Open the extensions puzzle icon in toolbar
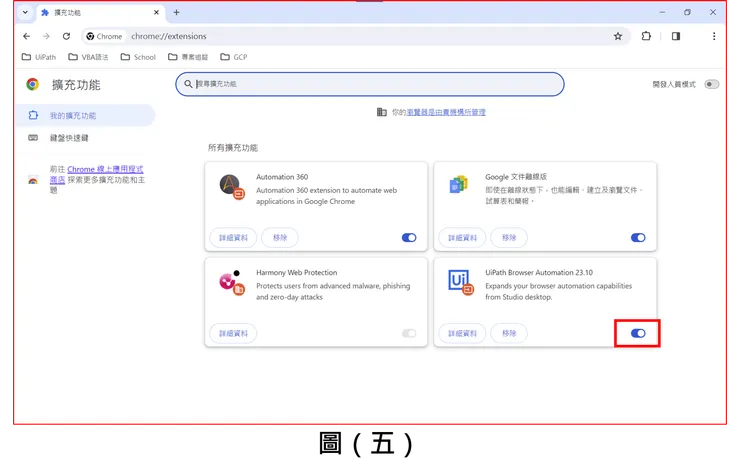Image resolution: width=740 pixels, height=475 pixels. [646, 36]
